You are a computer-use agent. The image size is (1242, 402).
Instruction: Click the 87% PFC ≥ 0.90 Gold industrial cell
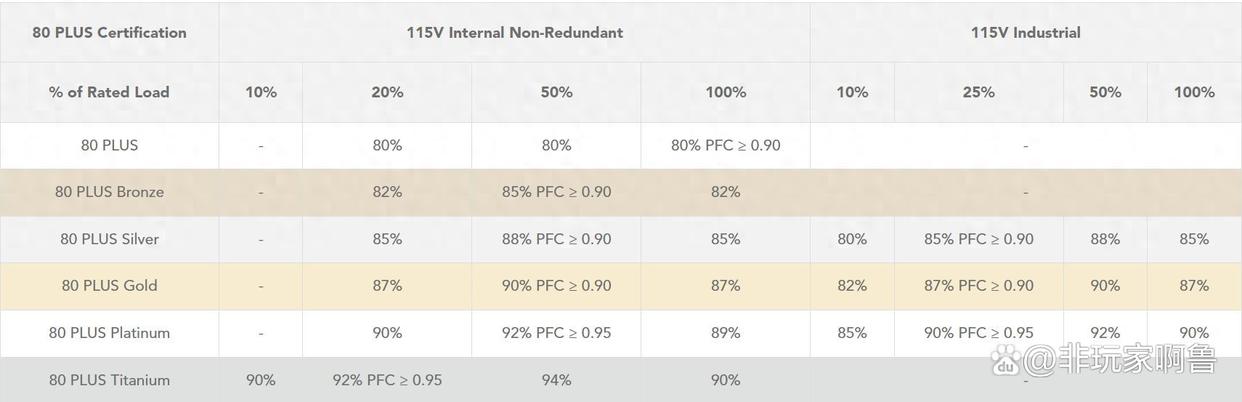coord(978,285)
